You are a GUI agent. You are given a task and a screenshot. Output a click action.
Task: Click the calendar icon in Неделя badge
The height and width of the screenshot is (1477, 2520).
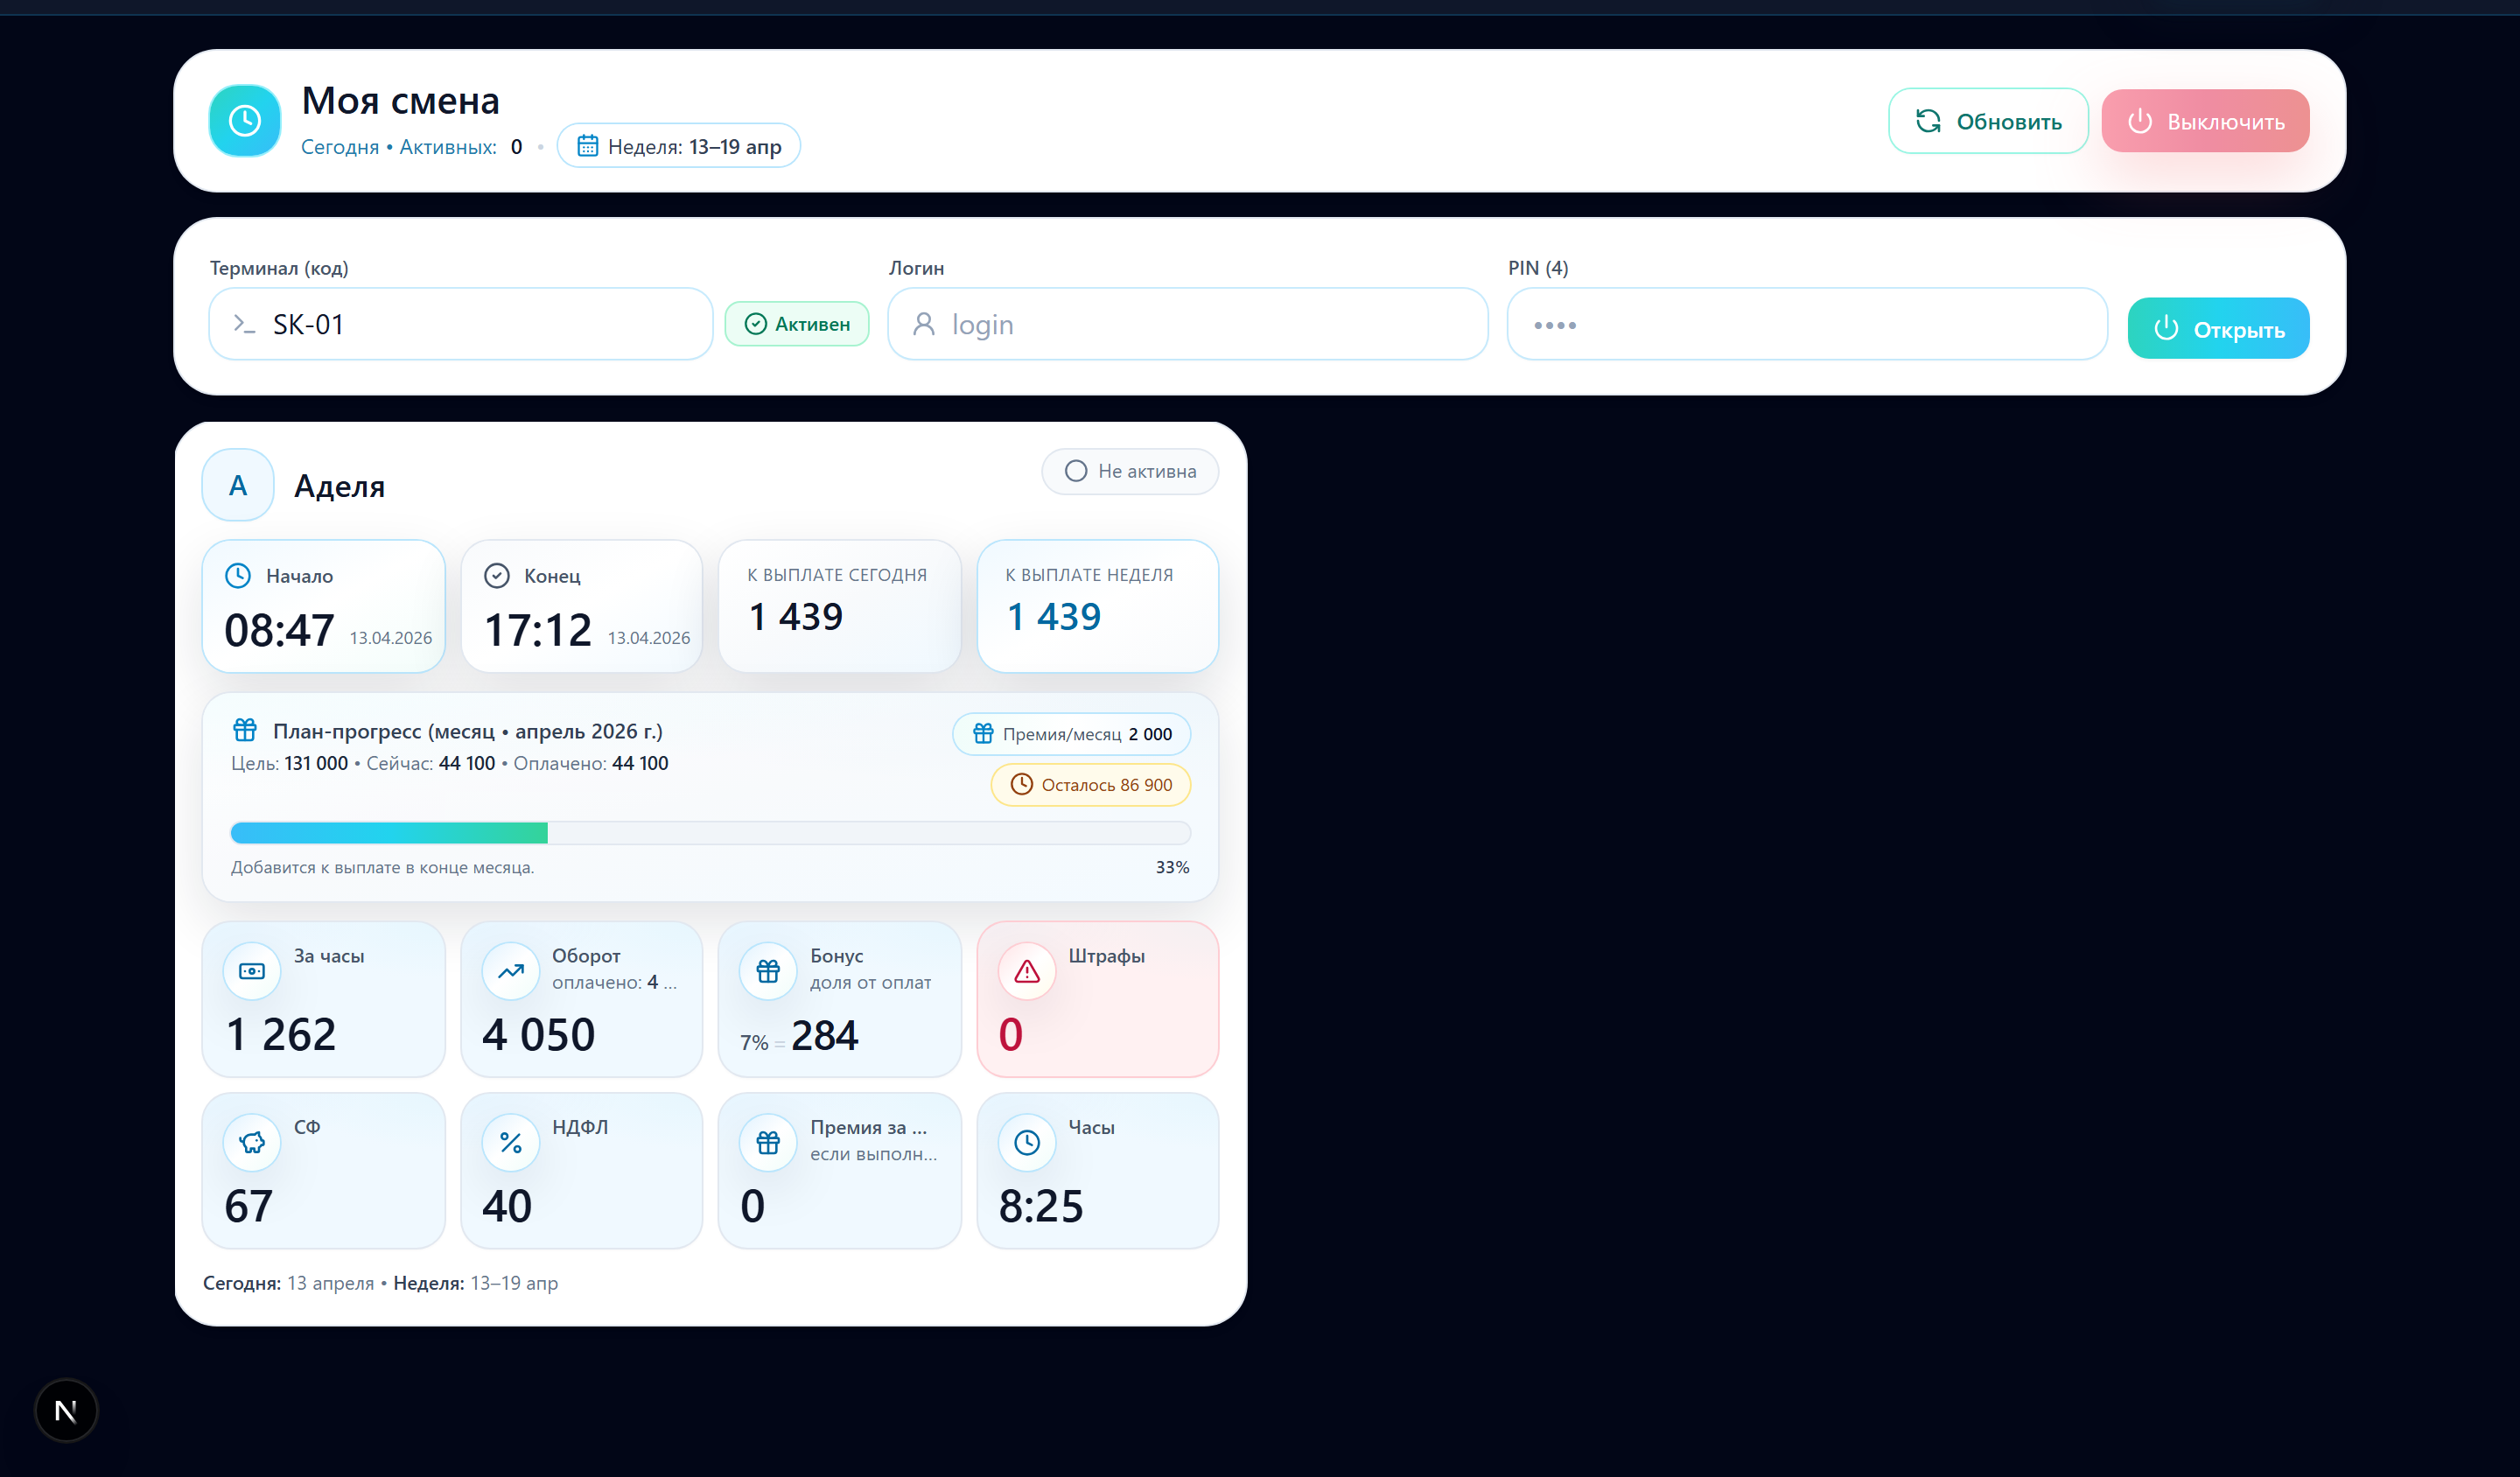click(x=587, y=146)
